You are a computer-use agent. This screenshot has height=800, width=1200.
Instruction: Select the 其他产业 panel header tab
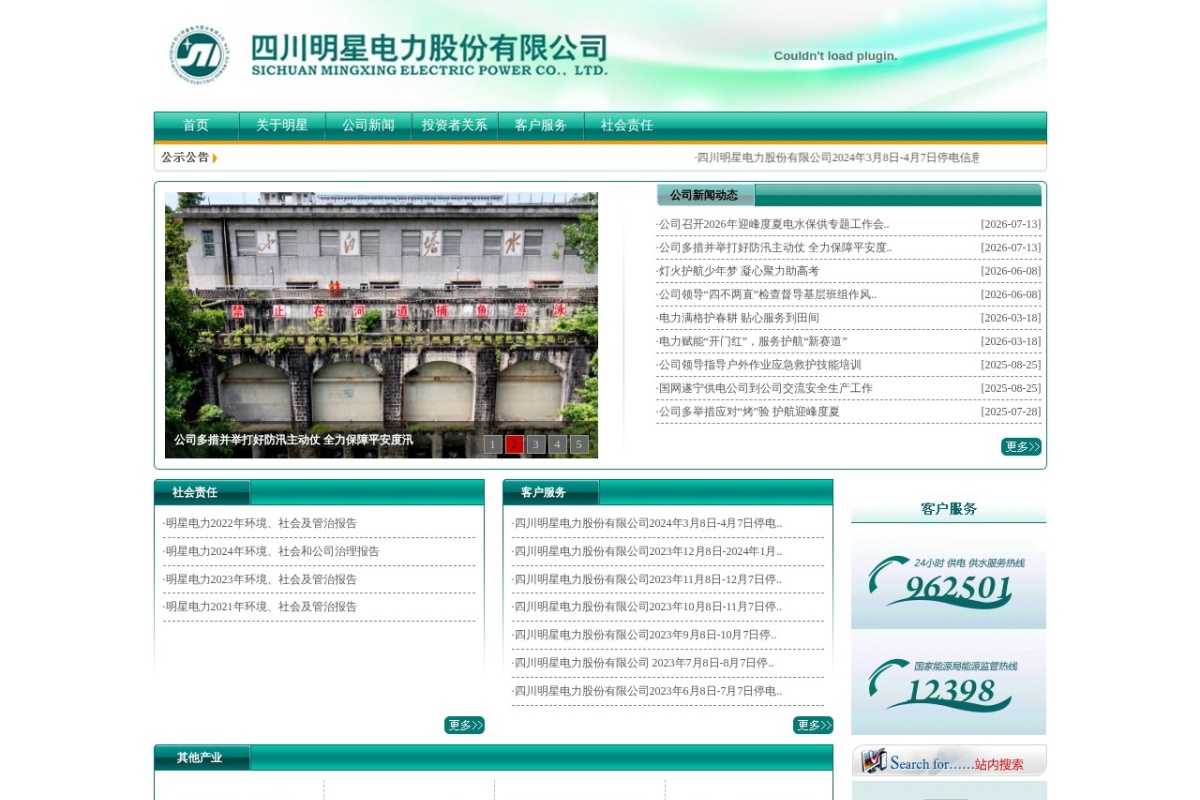click(202, 757)
